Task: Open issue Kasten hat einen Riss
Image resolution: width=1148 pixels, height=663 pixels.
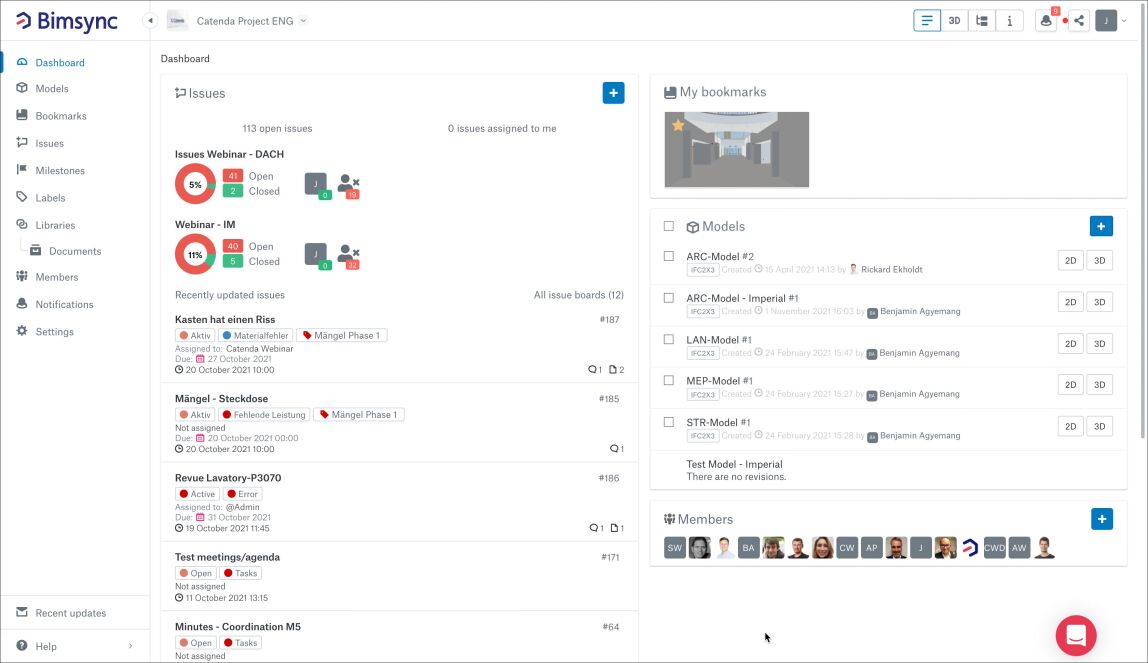Action: click(x=225, y=320)
